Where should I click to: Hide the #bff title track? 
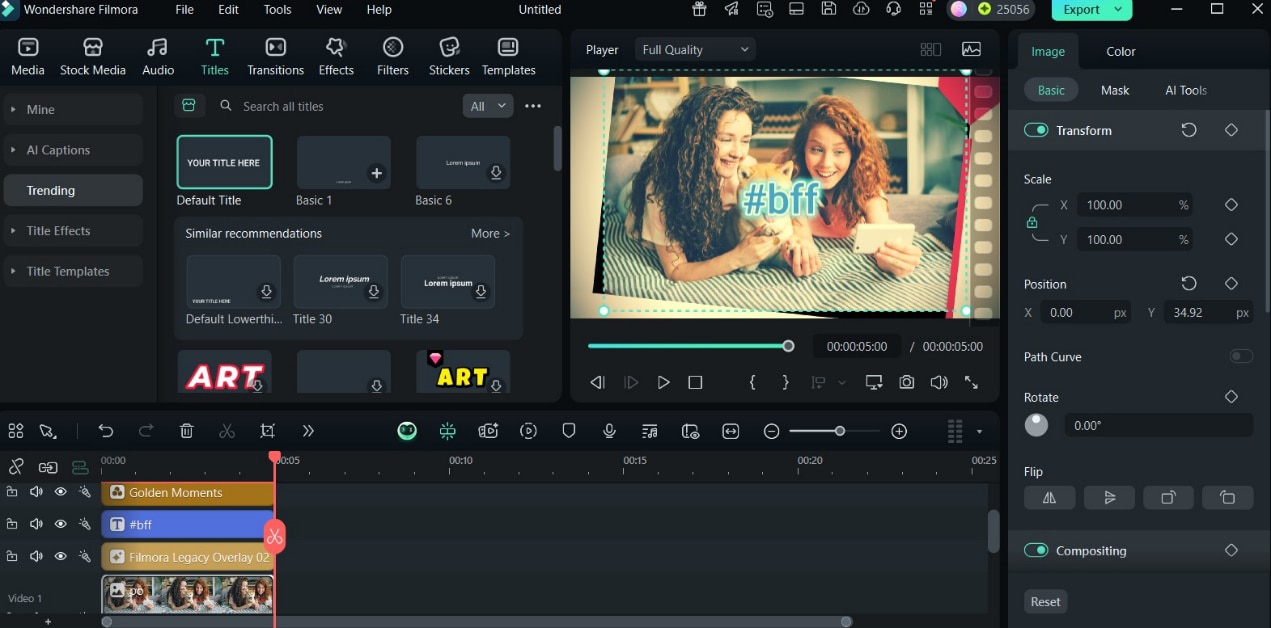pyautogui.click(x=60, y=524)
